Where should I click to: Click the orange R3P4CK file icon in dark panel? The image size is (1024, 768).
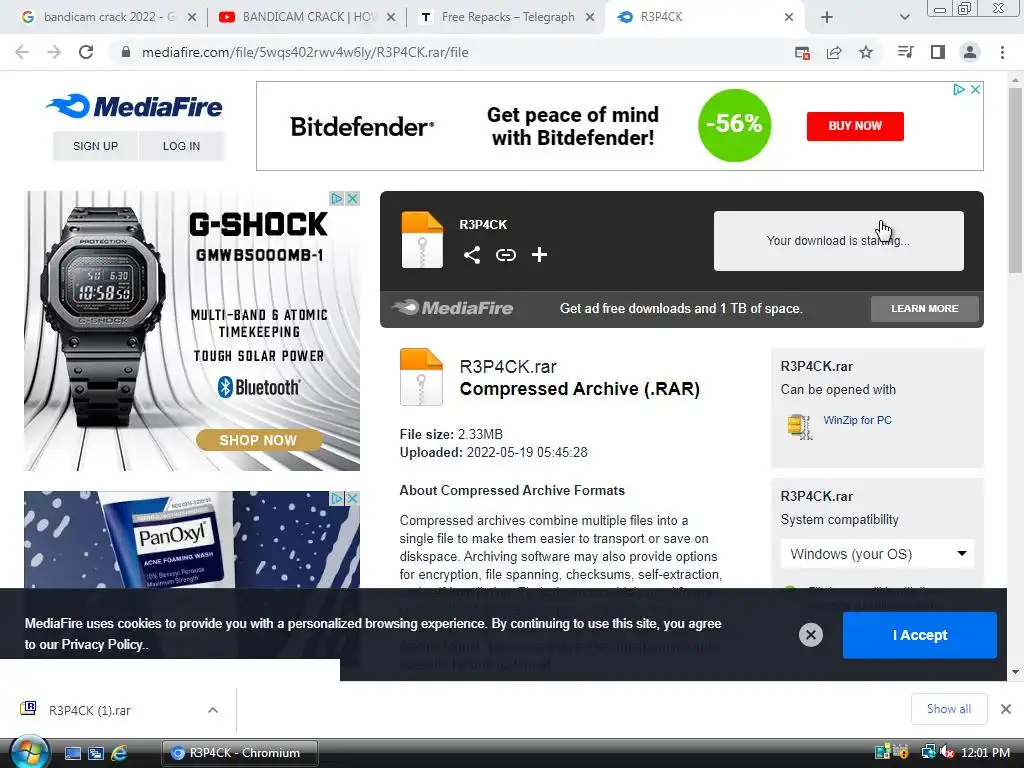coord(422,239)
